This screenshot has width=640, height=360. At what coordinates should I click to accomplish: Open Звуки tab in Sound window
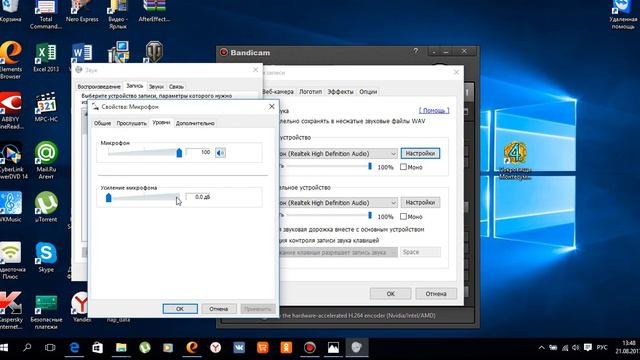click(x=156, y=87)
